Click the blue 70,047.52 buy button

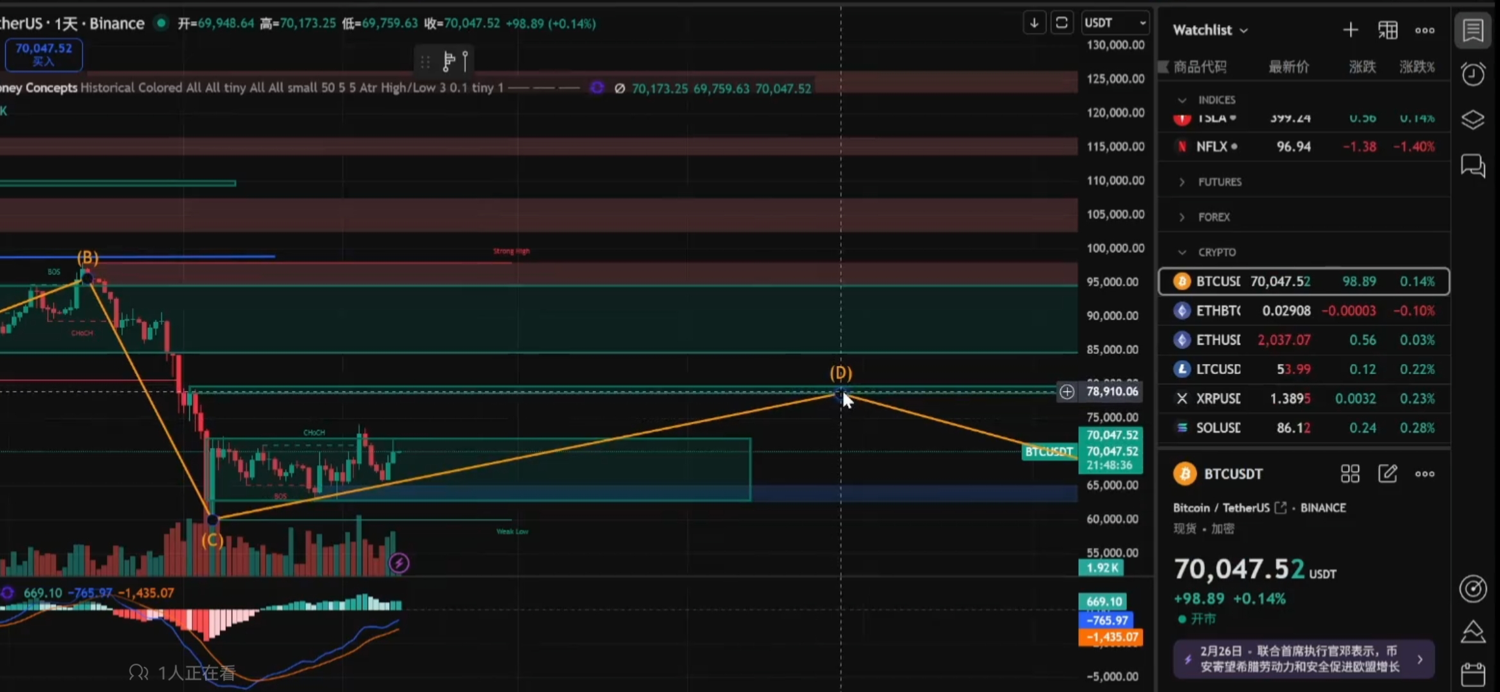pyautogui.click(x=43, y=54)
